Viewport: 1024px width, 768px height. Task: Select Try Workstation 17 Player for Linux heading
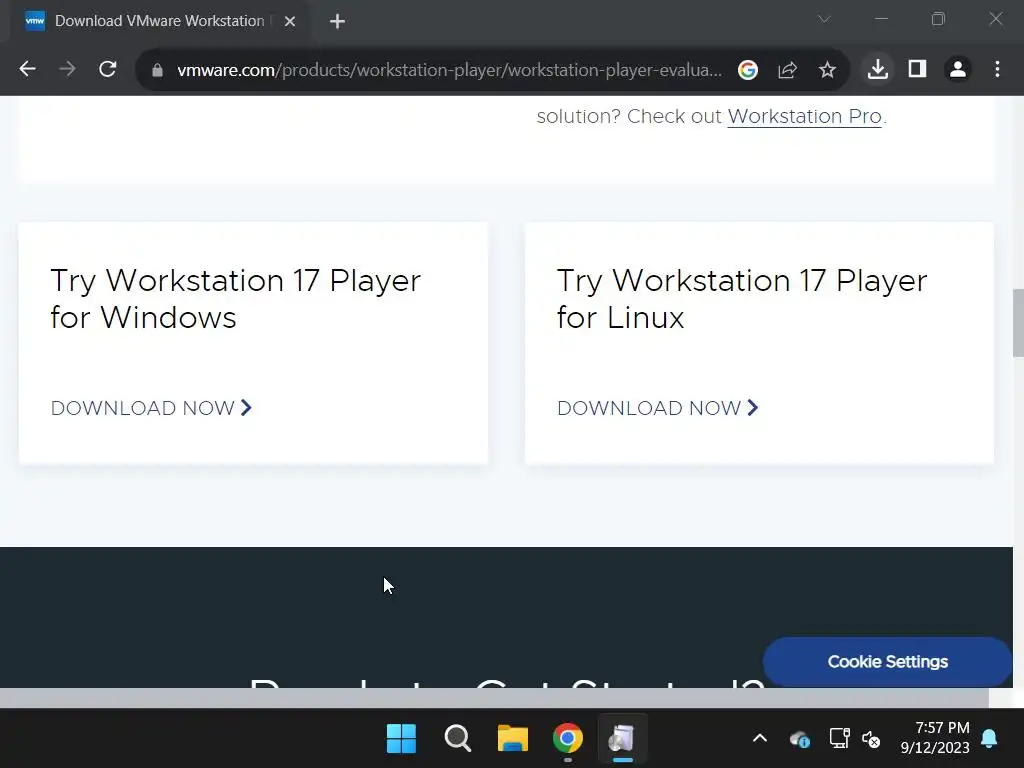(742, 299)
